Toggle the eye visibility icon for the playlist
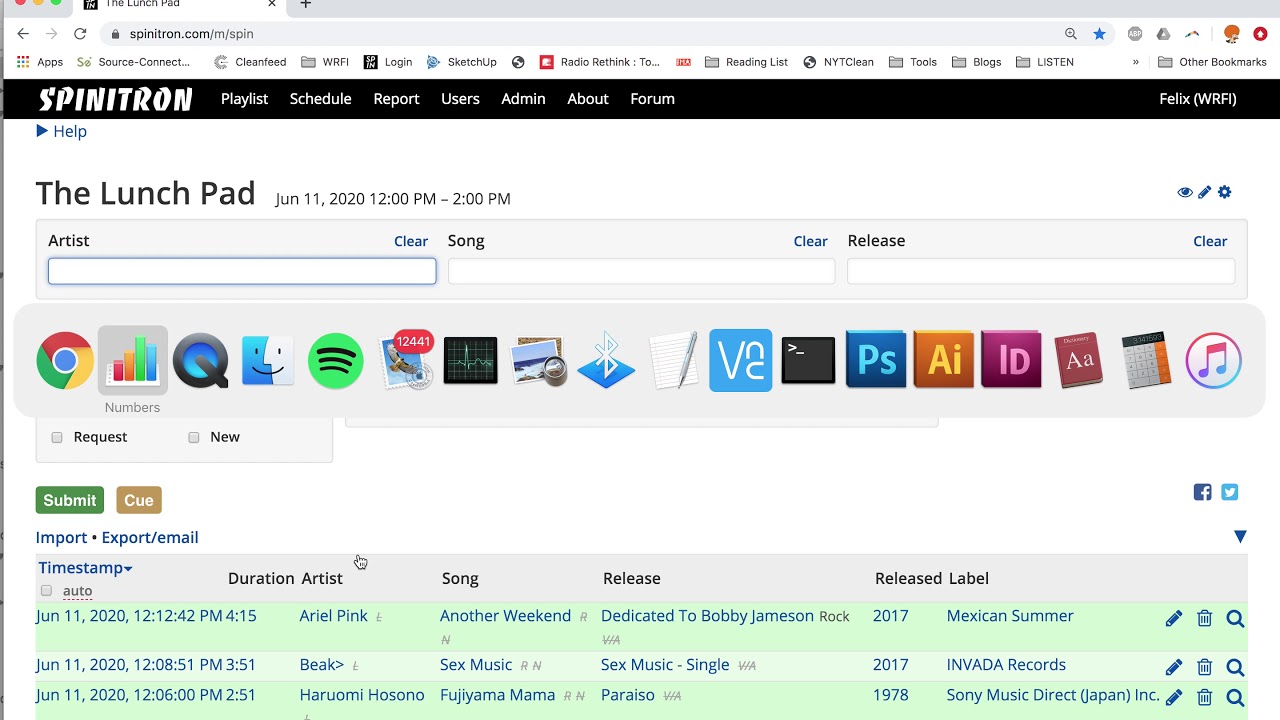The width and height of the screenshot is (1280, 720). point(1185,192)
